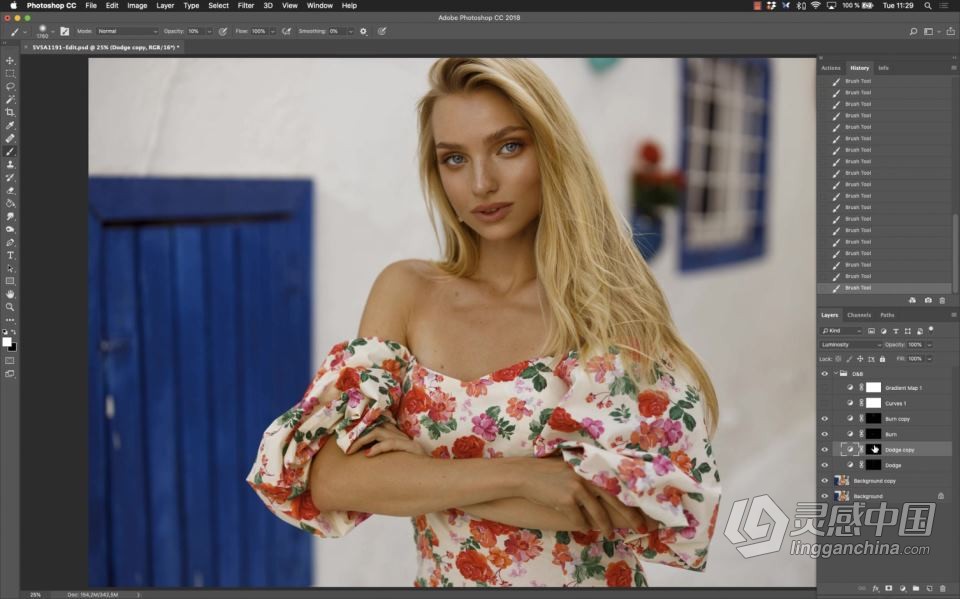The width and height of the screenshot is (960, 599).
Task: Hide the Burn copy layer
Action: click(825, 419)
